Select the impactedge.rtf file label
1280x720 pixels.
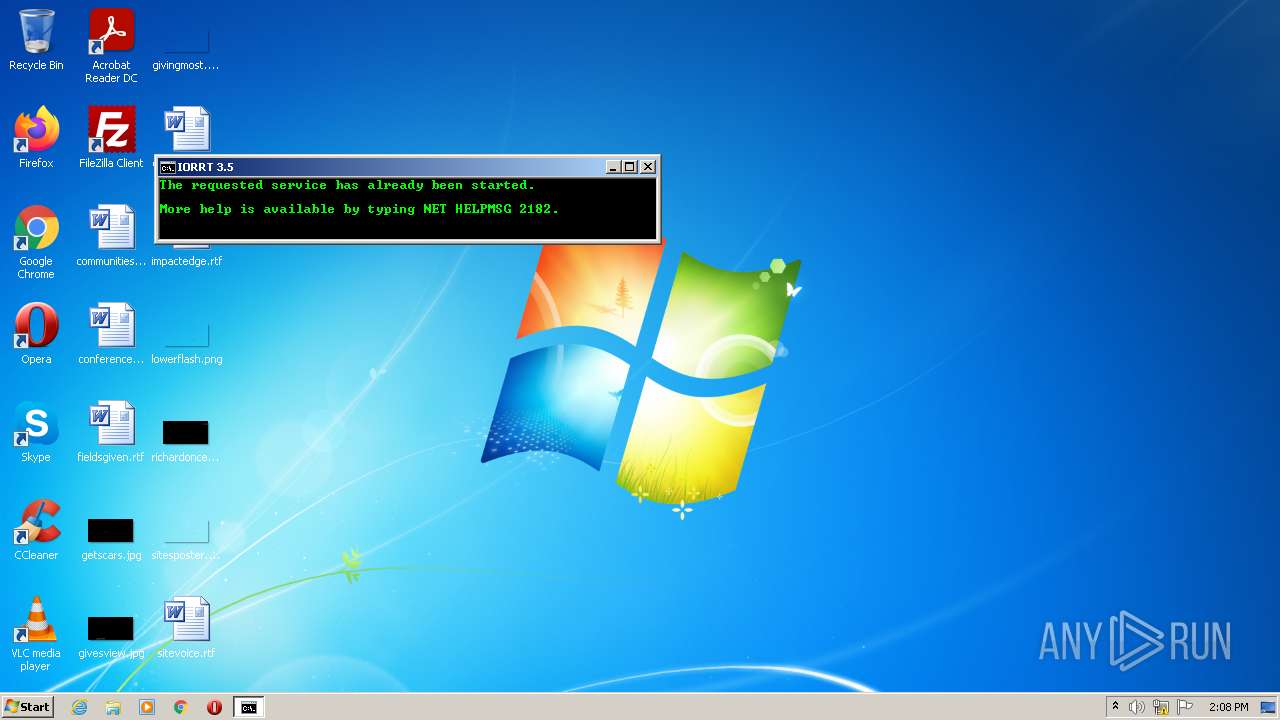[x=186, y=261]
